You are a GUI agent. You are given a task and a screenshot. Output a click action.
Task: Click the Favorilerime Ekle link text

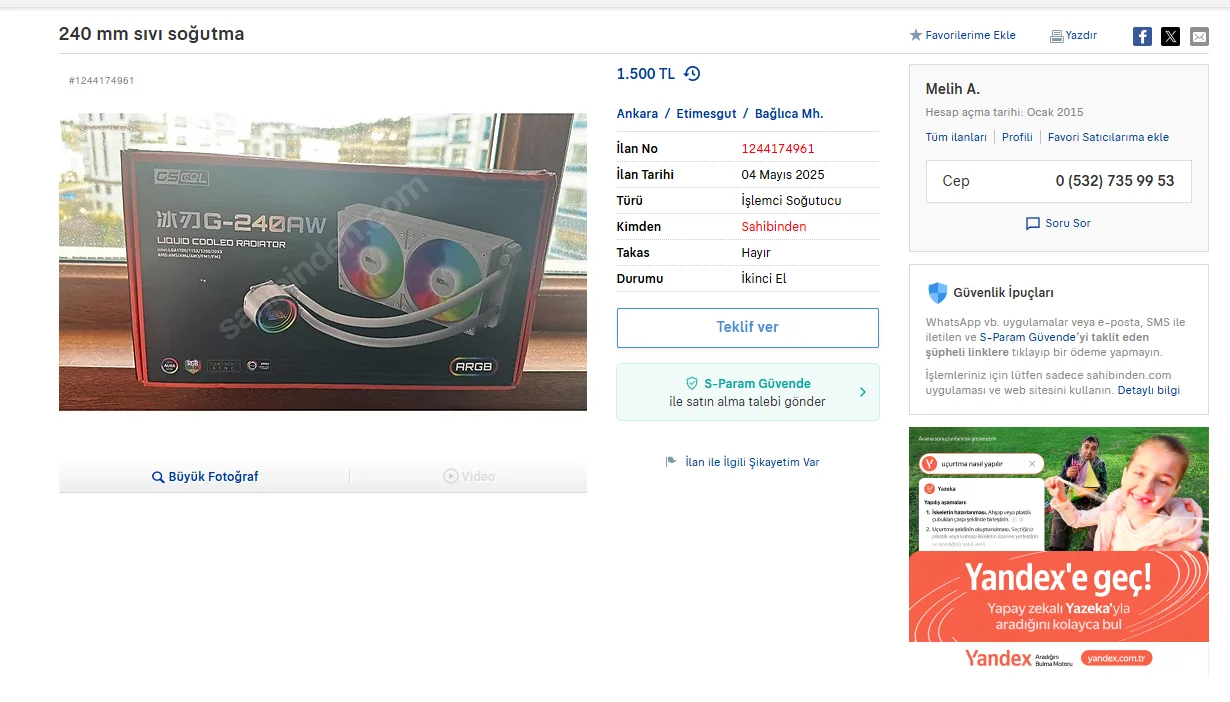(970, 35)
